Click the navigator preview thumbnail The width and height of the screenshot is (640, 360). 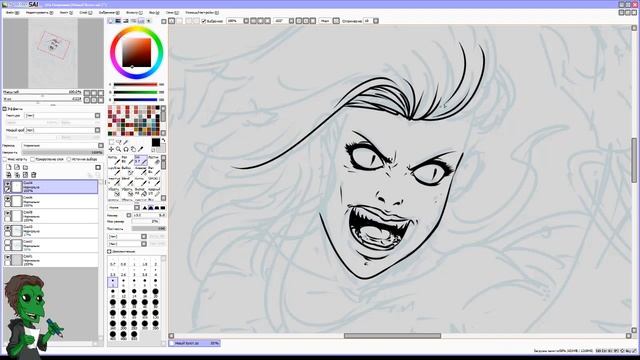point(53,53)
